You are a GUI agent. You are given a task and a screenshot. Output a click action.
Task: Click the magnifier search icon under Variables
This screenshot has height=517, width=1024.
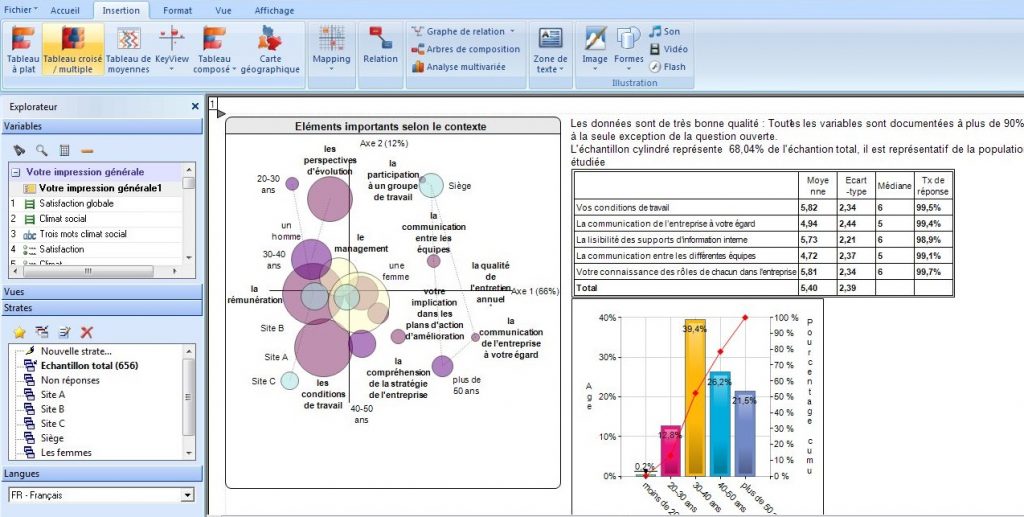coord(42,150)
